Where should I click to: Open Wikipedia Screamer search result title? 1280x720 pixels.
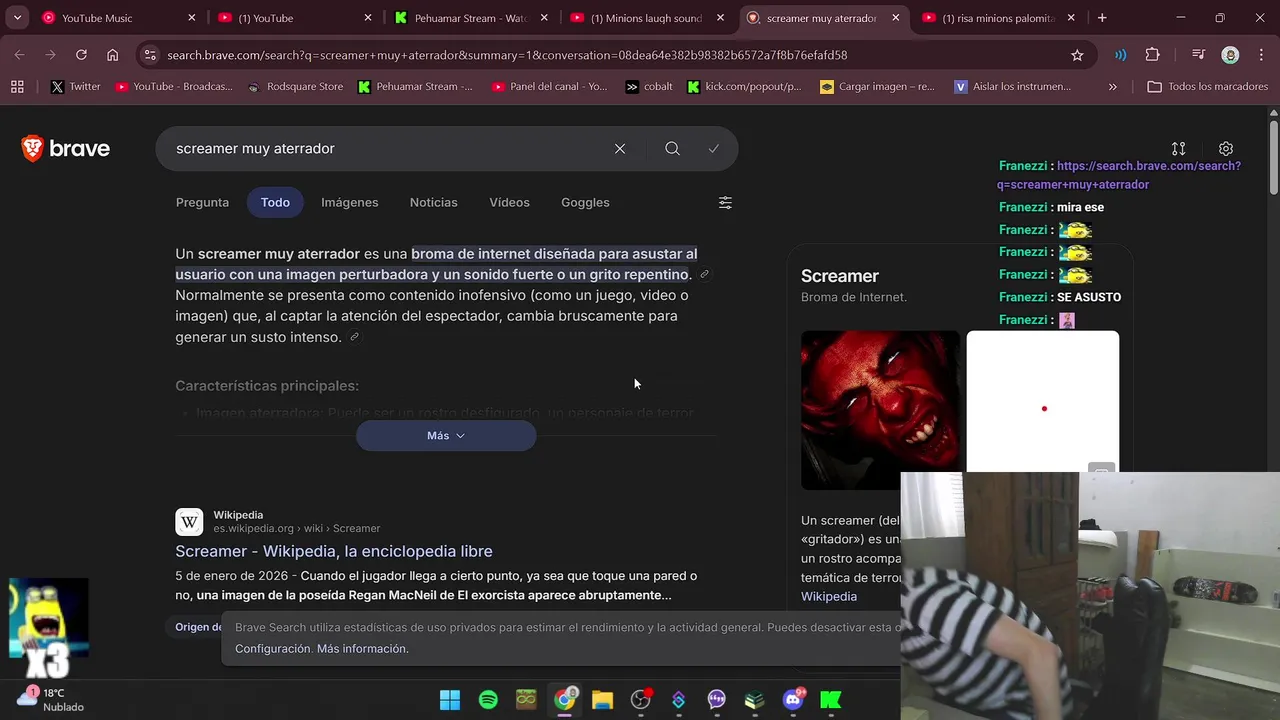(x=334, y=551)
